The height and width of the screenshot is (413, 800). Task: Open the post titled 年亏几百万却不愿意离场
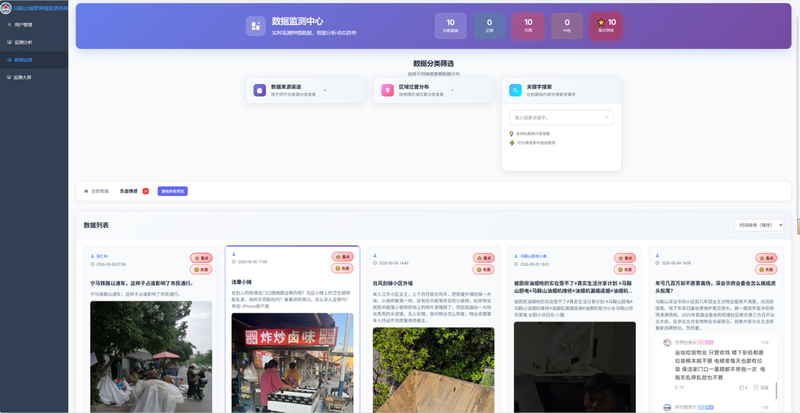click(715, 287)
